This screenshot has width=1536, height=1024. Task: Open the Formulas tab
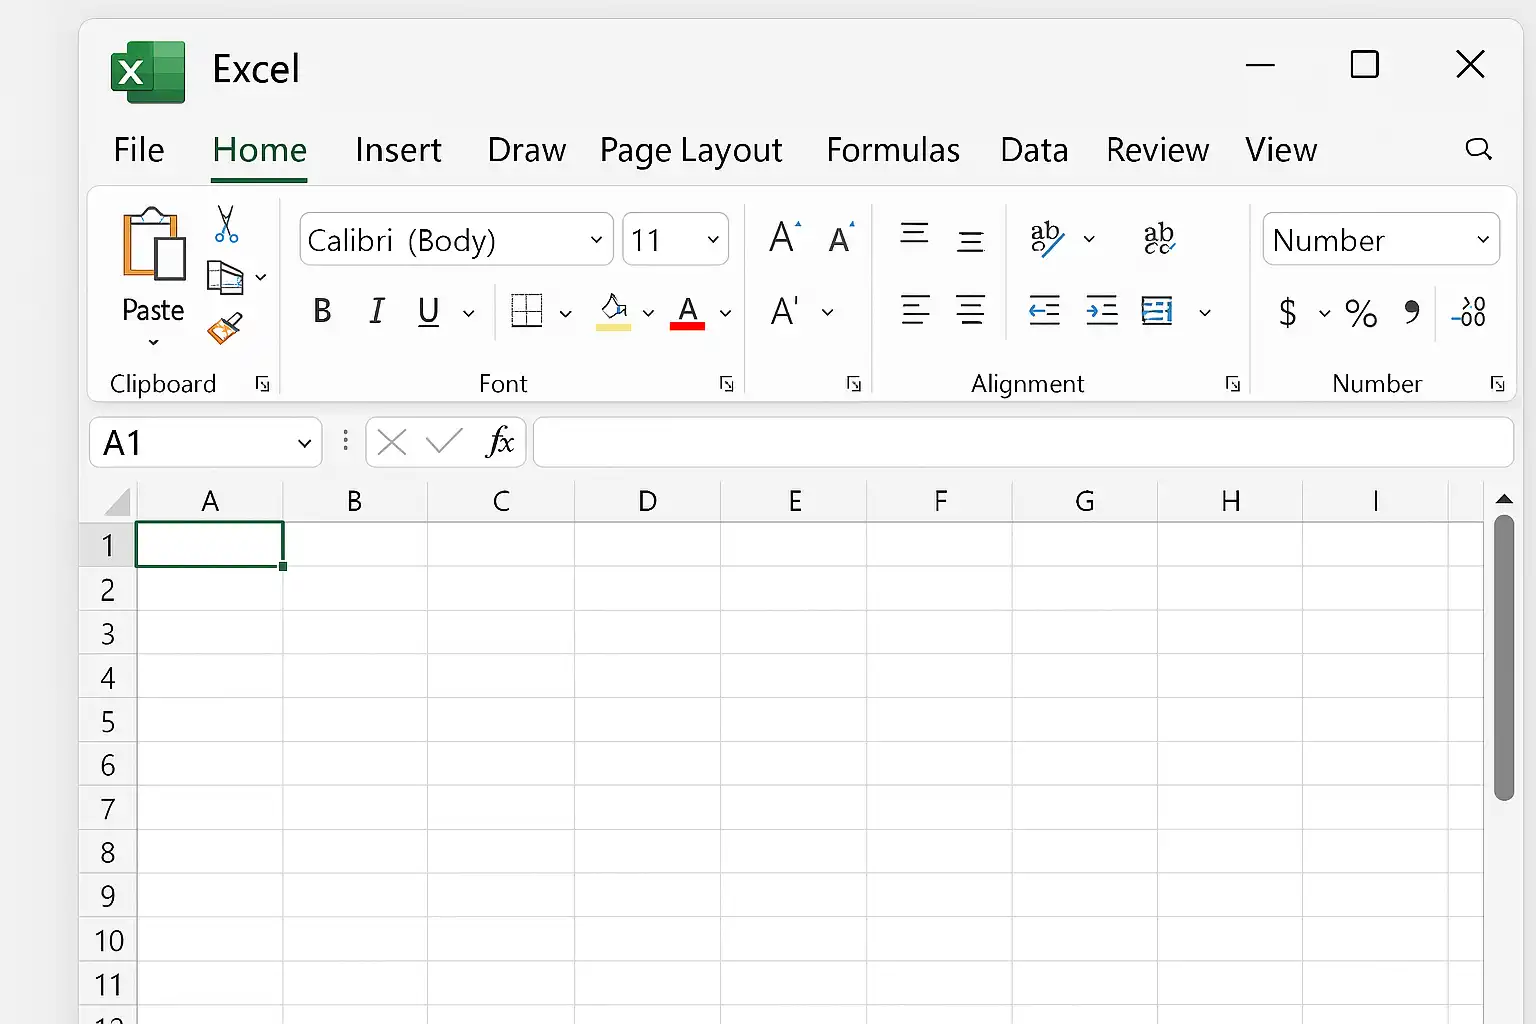[x=892, y=150]
